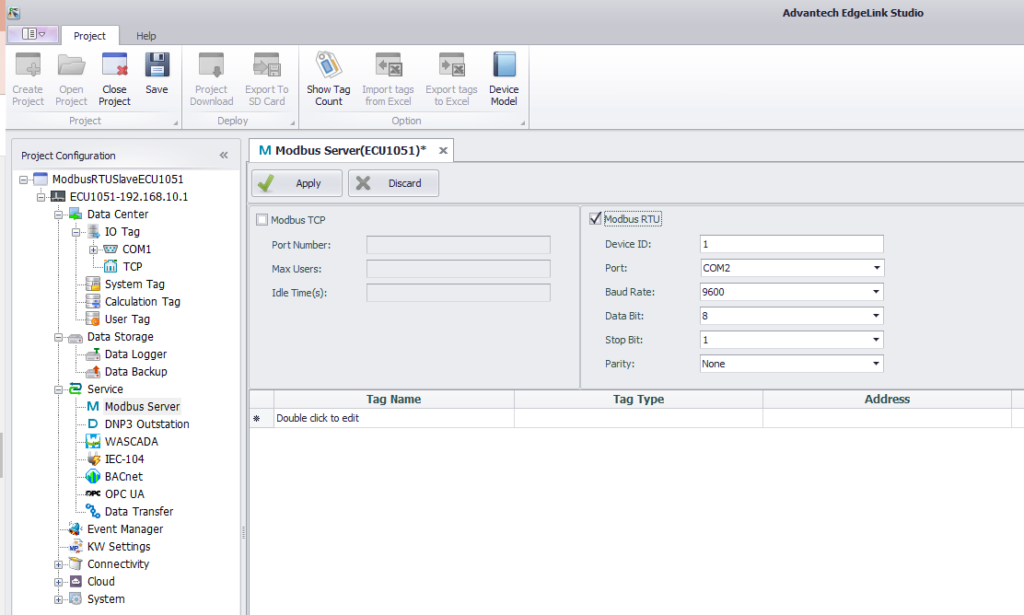Enable the Modbus TCP checkbox

click(x=262, y=220)
